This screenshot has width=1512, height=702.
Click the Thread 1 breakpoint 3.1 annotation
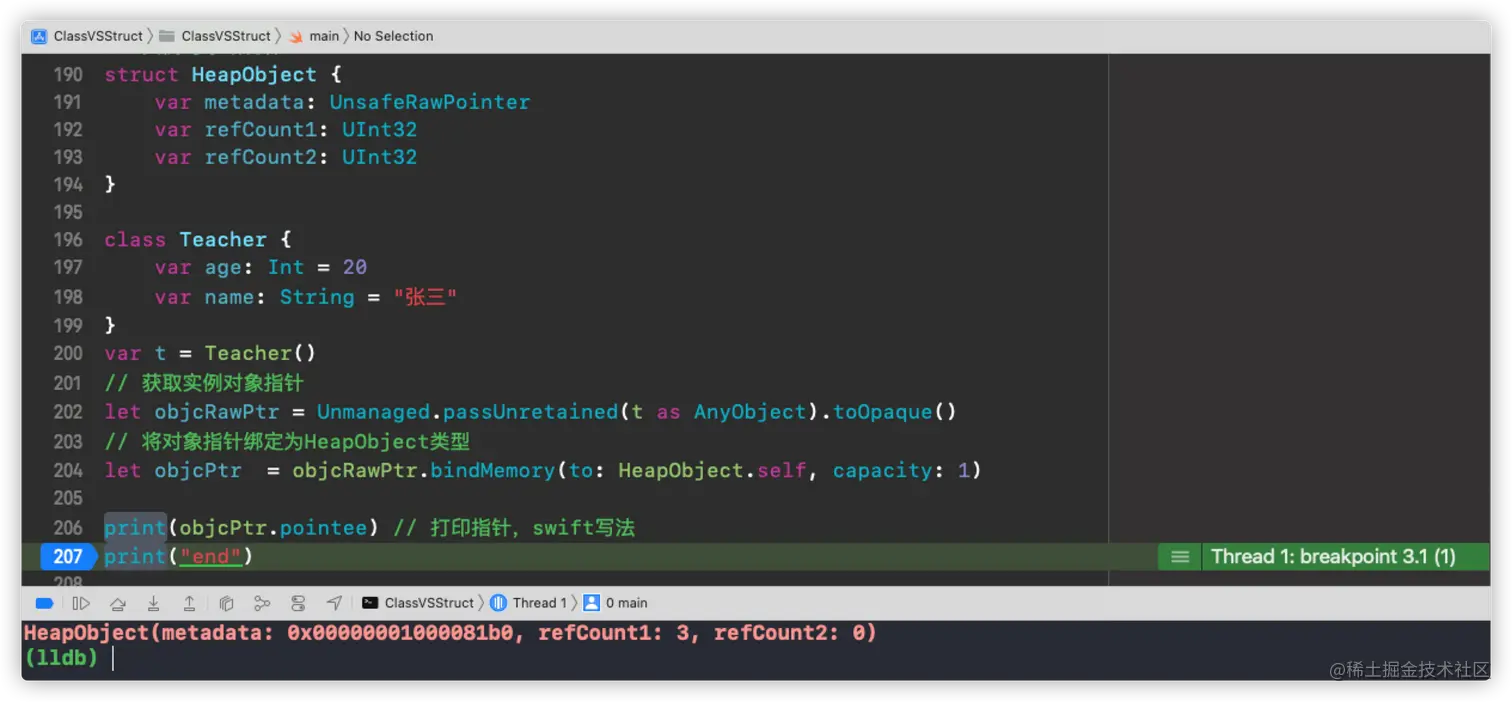[1333, 556]
